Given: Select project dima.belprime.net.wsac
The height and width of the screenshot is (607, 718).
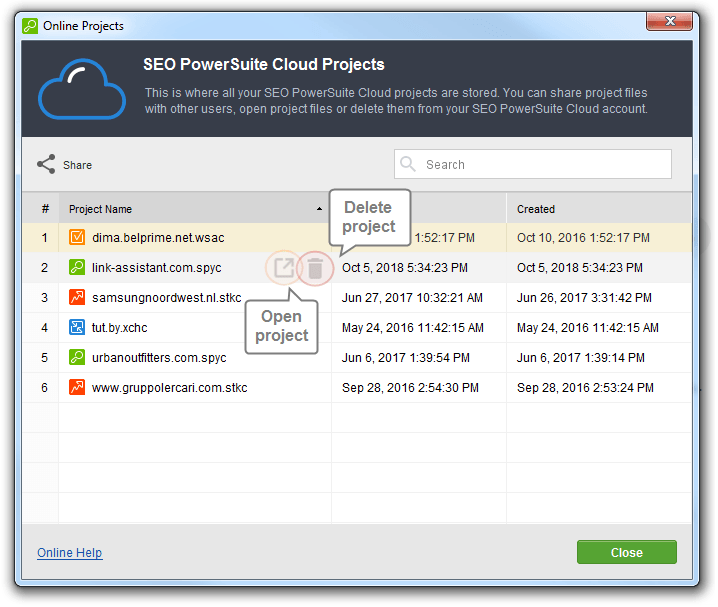Looking at the screenshot, I should tap(158, 238).
